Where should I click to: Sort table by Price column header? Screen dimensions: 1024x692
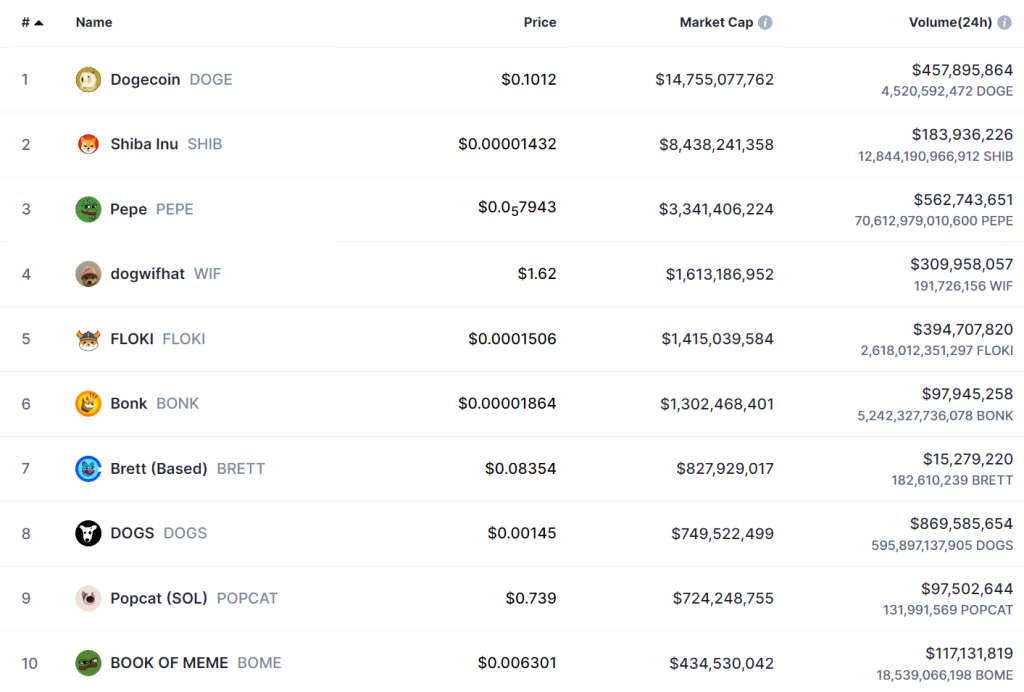(x=540, y=22)
